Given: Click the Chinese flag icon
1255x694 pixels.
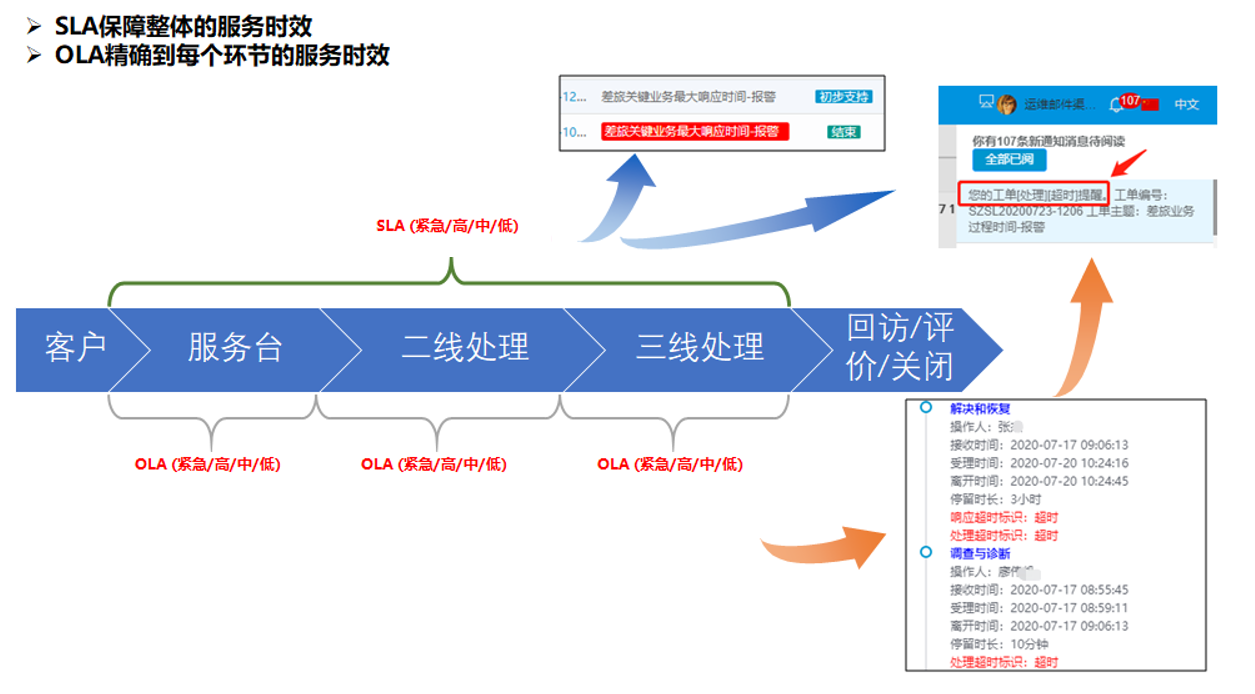Looking at the screenshot, I should [x=1149, y=105].
